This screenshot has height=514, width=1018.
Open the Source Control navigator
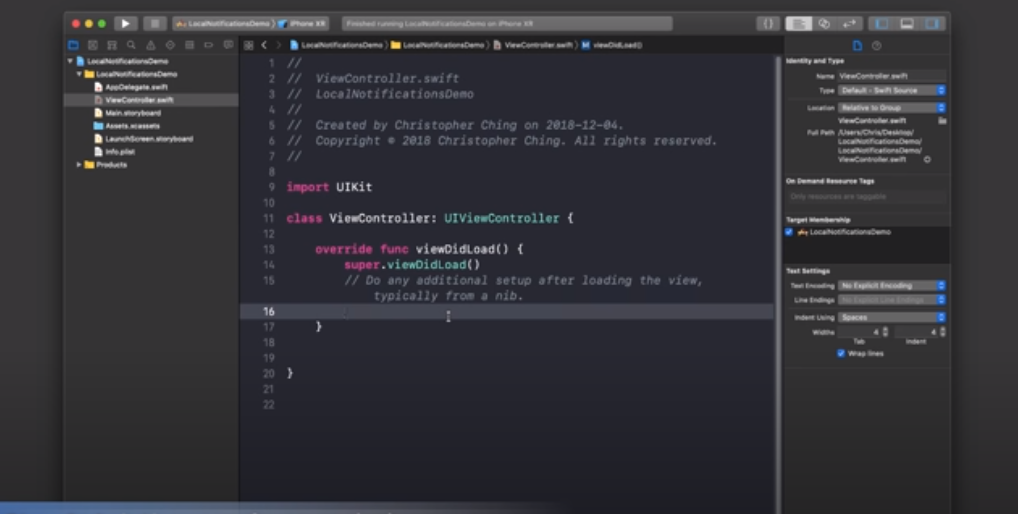(93, 45)
